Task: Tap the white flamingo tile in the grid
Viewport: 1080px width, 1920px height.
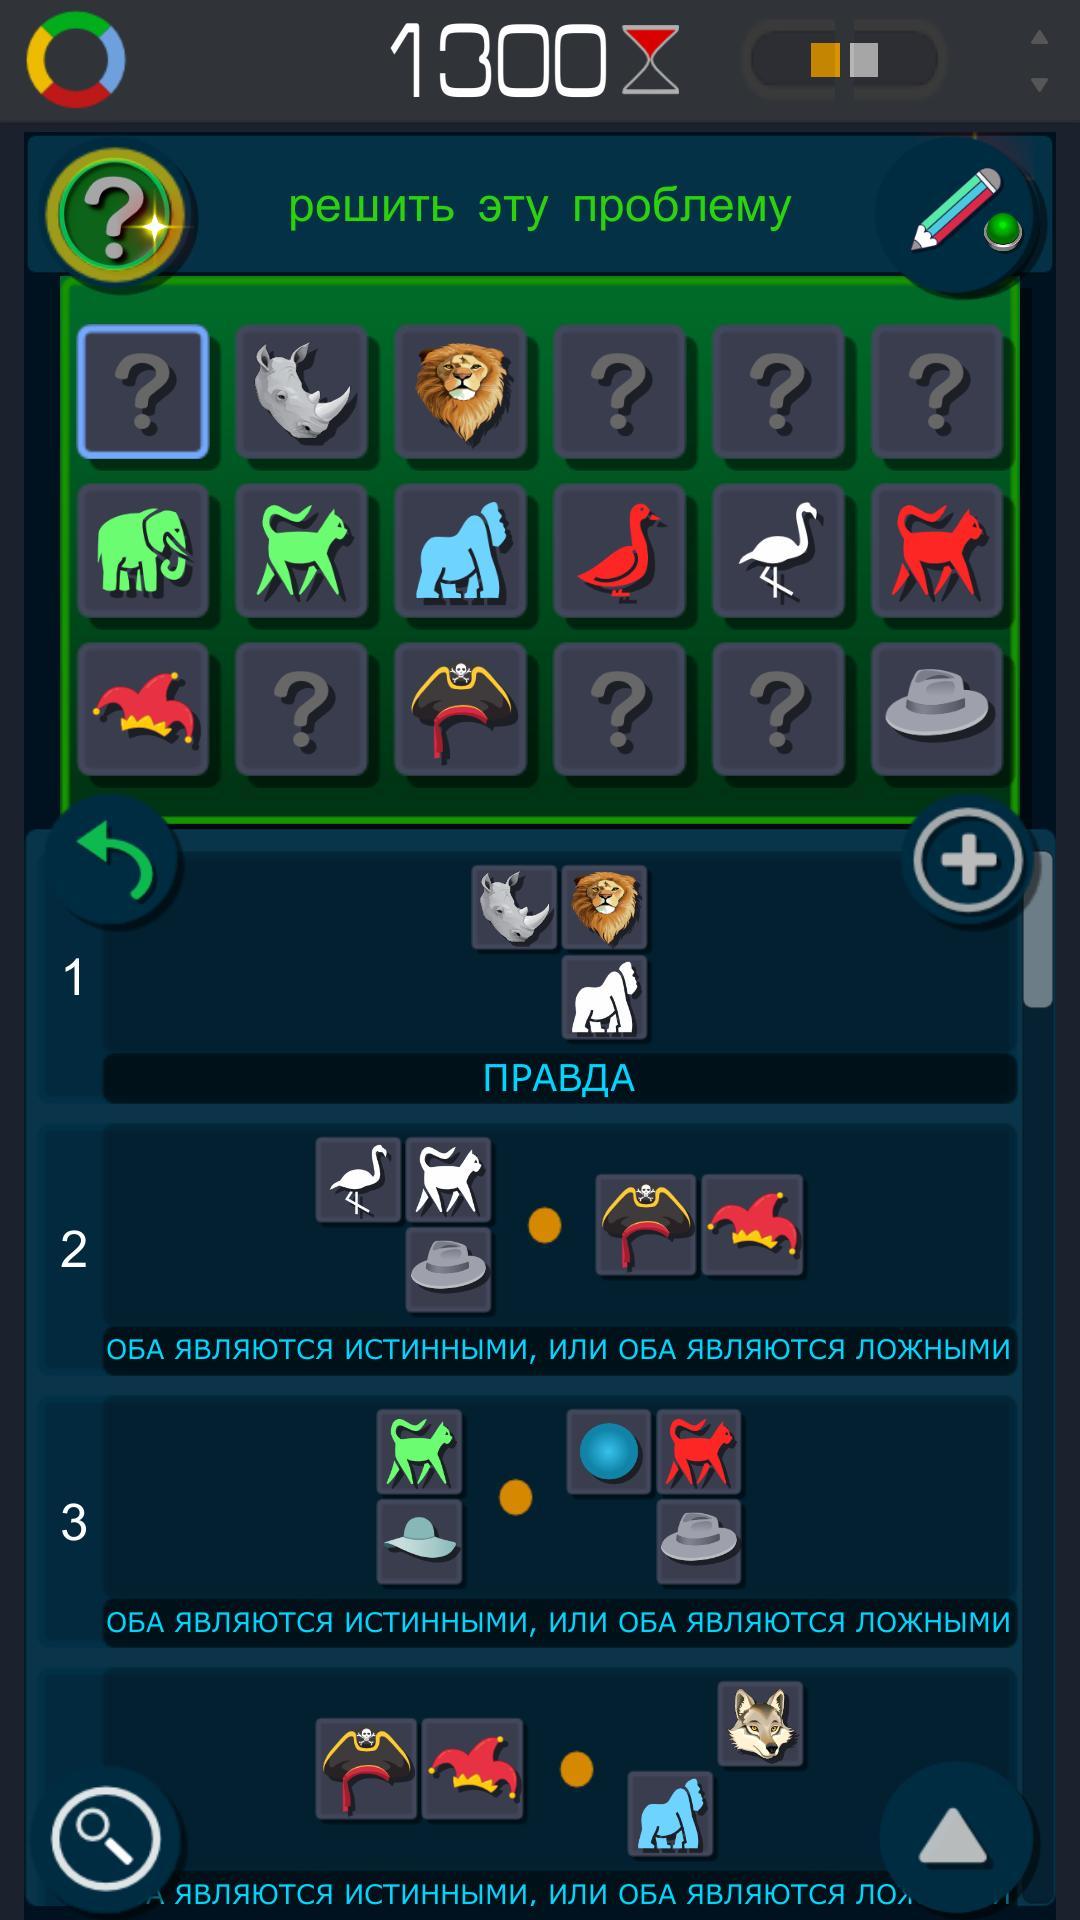Action: coord(778,550)
